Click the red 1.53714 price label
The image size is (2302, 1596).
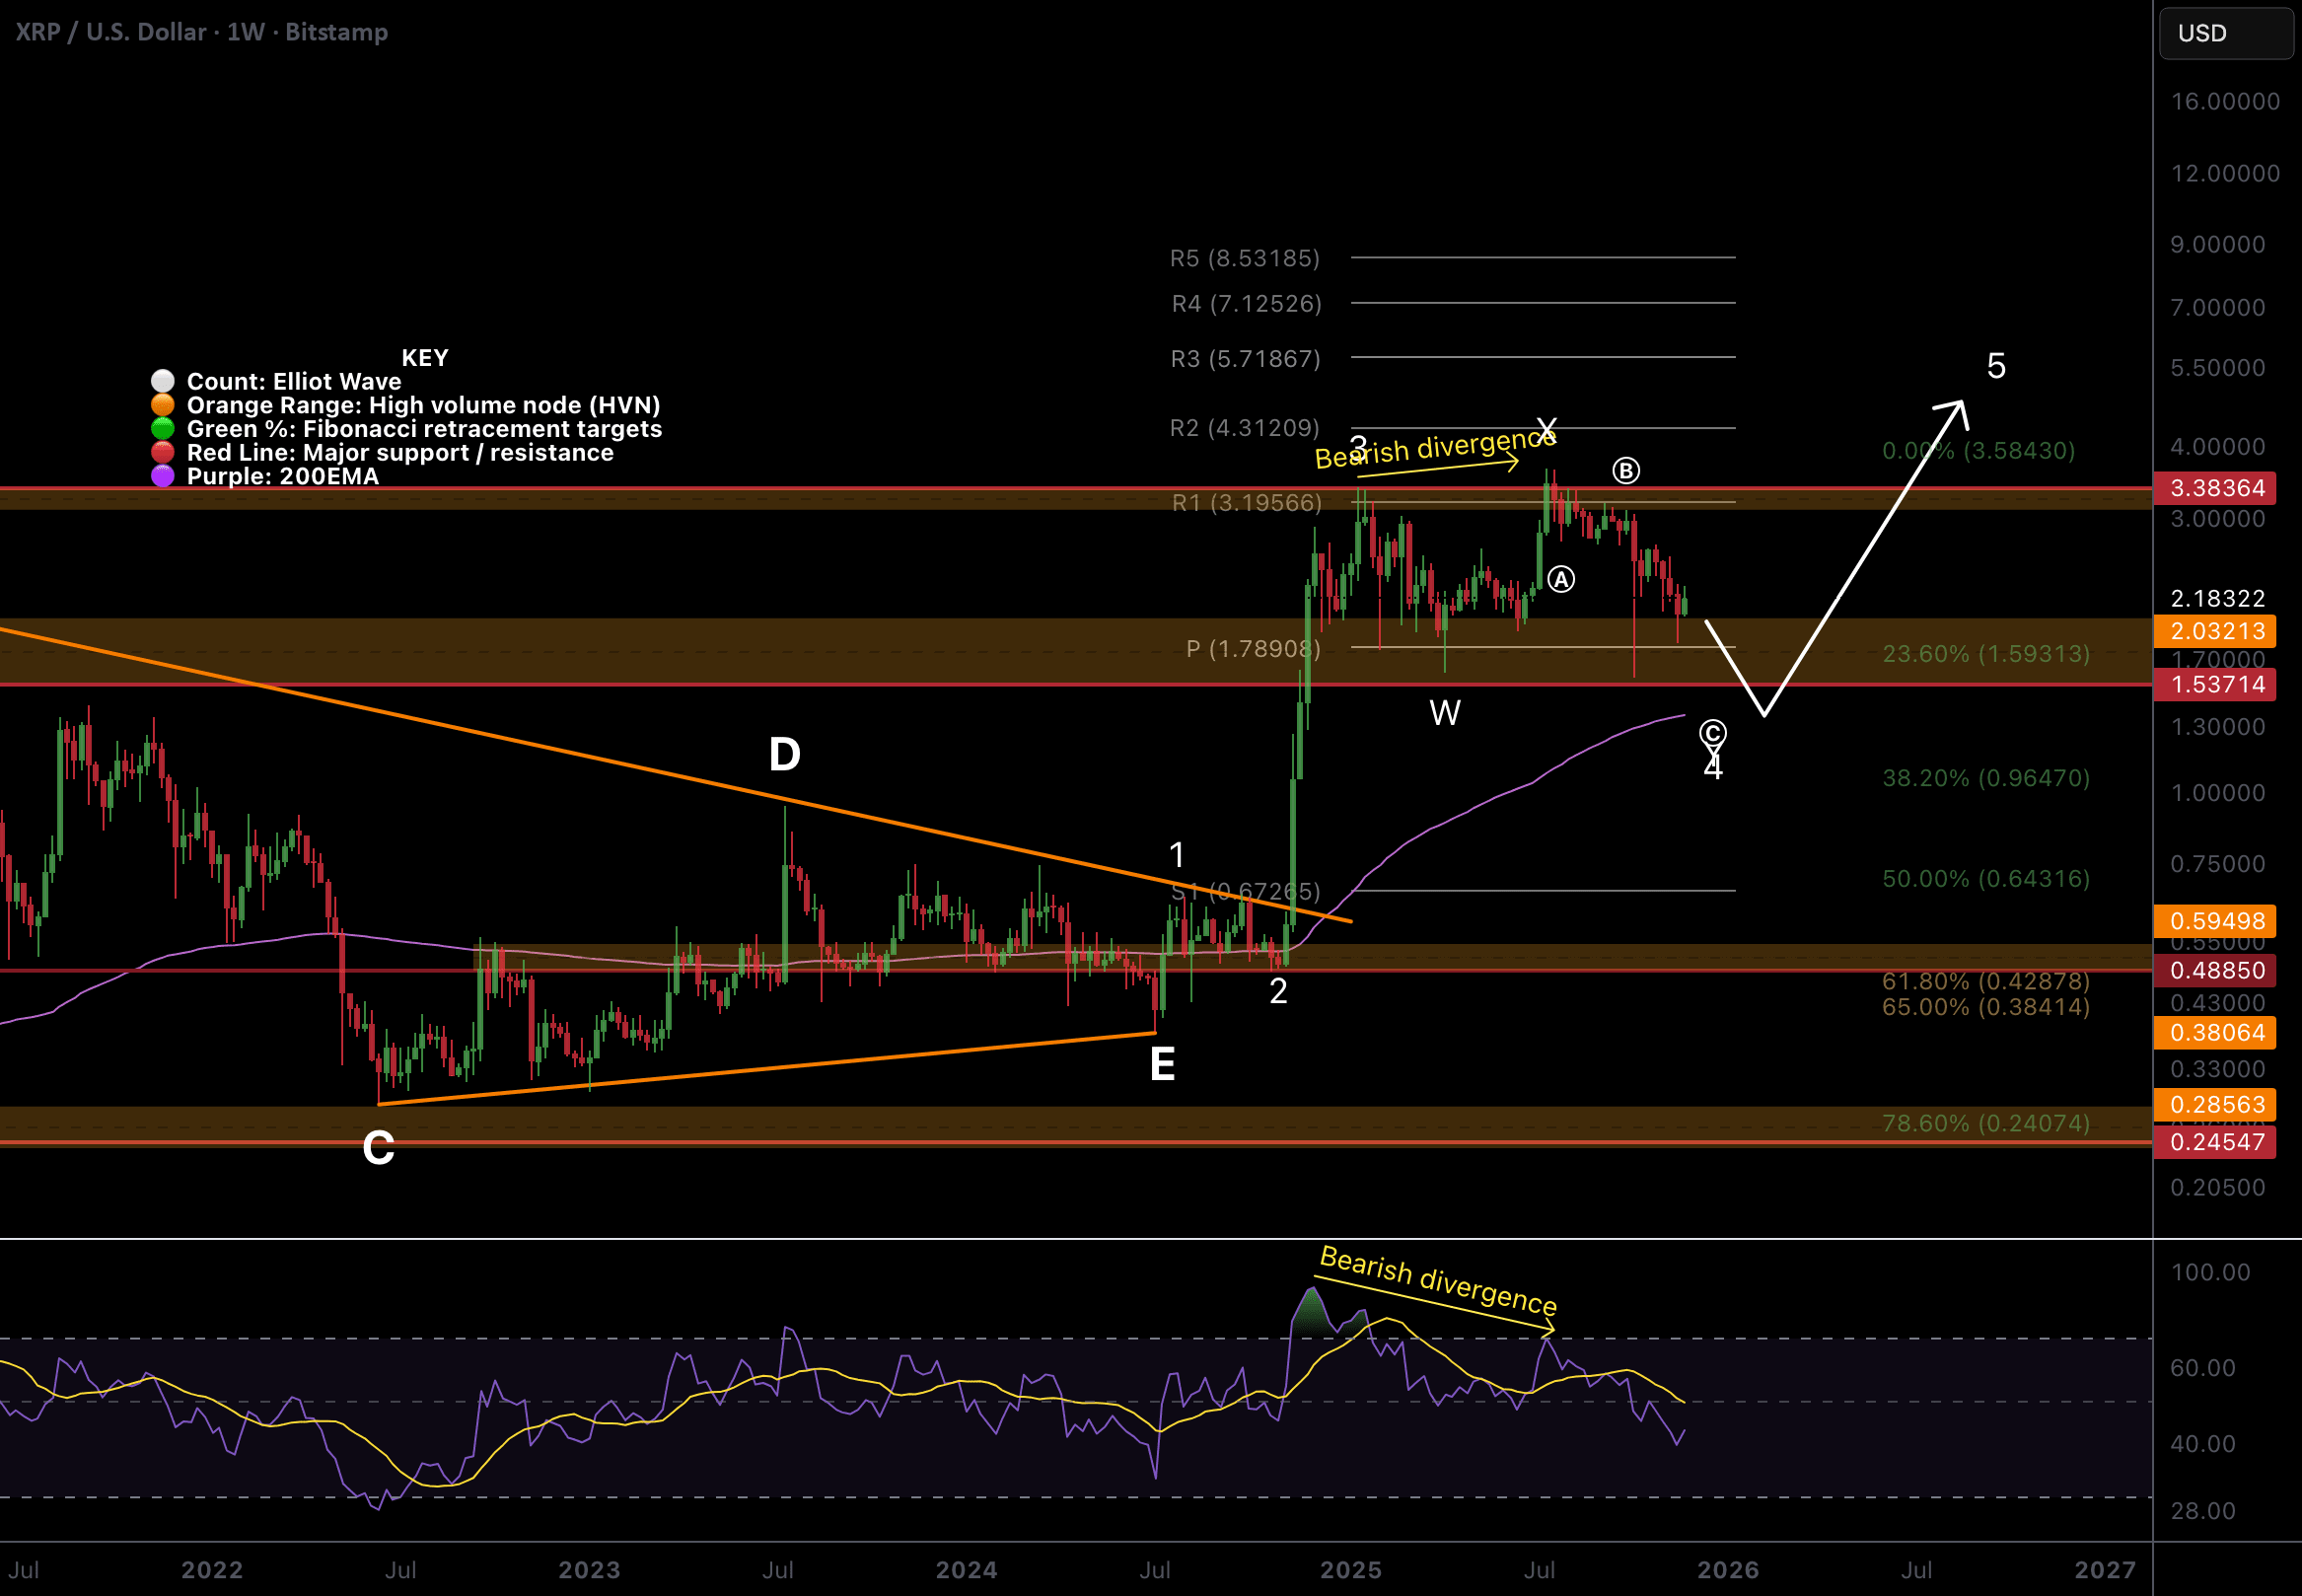click(x=2216, y=684)
